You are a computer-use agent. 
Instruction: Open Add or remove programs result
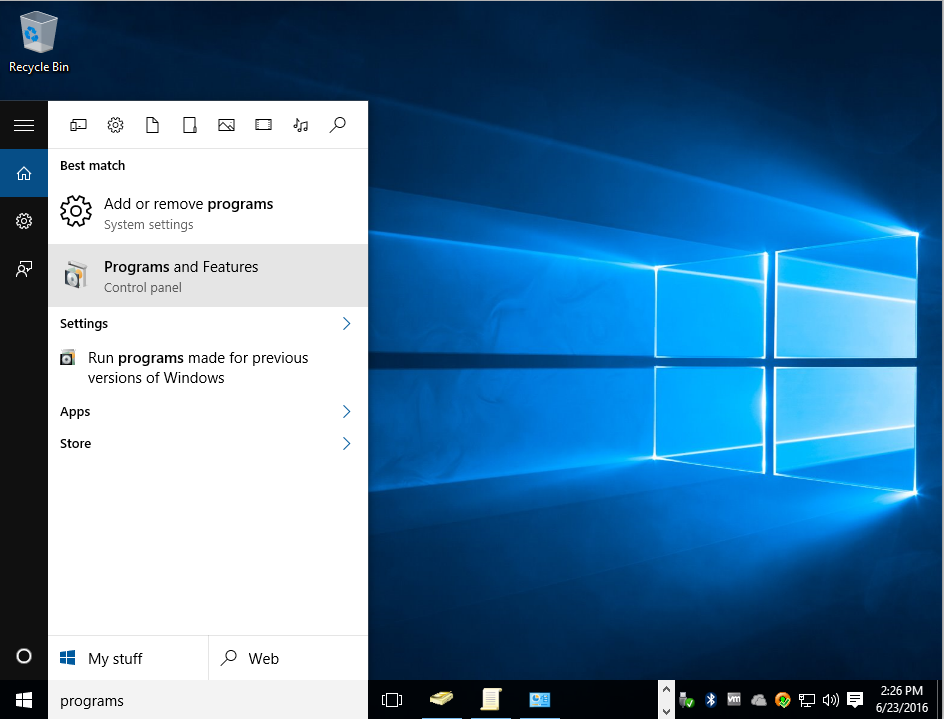coord(208,213)
